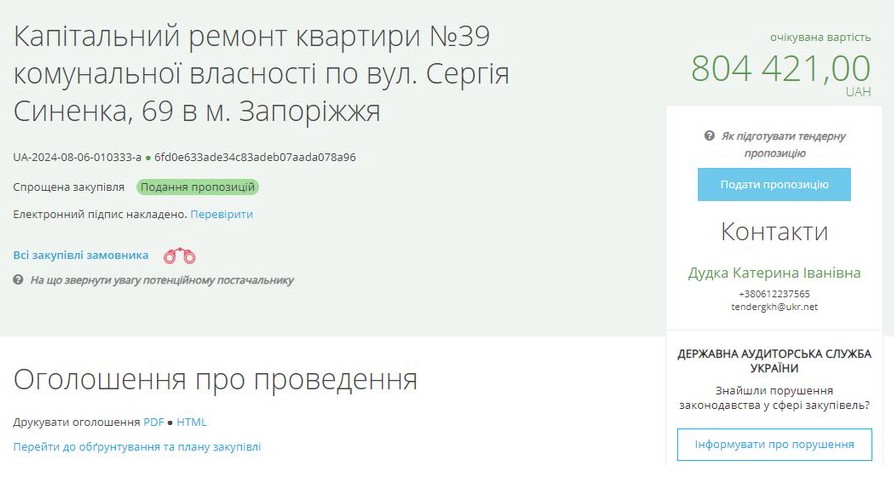Click the red binoculars icon beside customer purchases

click(179, 255)
